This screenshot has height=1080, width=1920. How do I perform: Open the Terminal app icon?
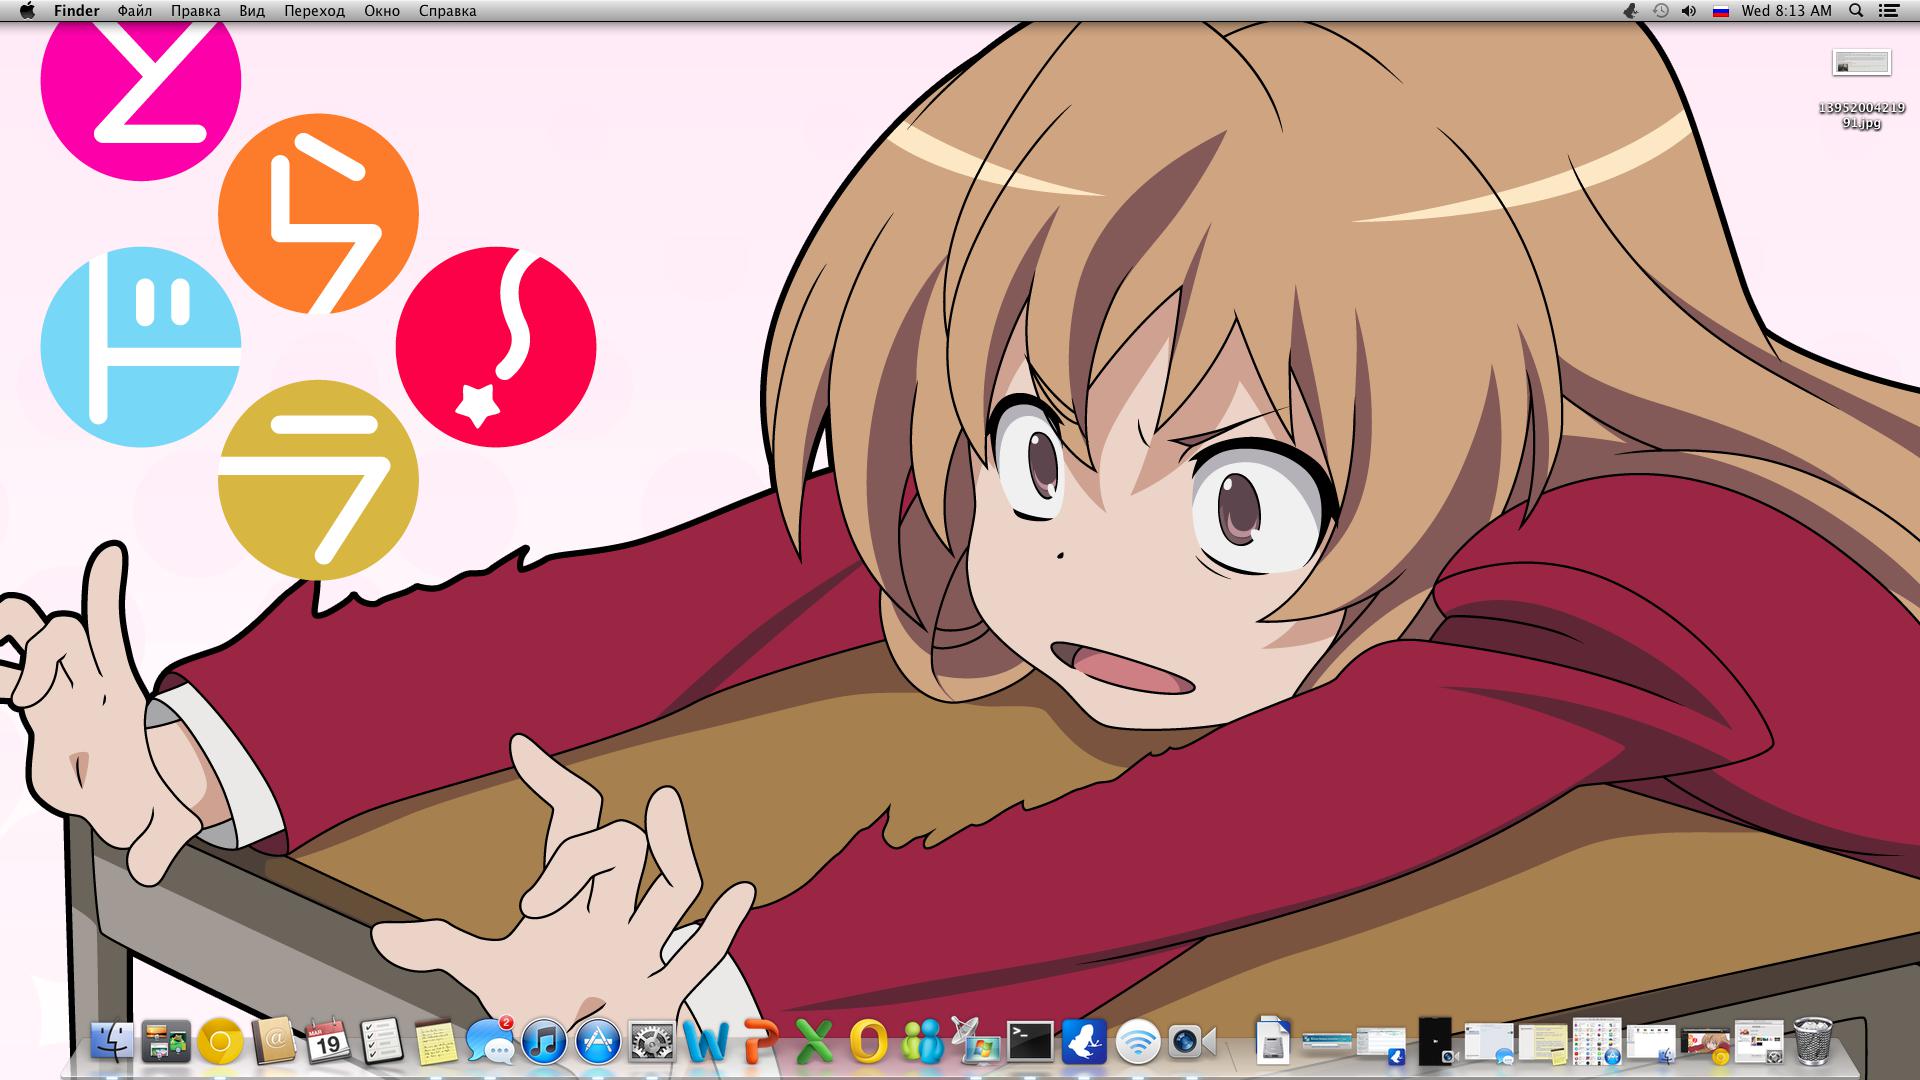point(1030,1041)
